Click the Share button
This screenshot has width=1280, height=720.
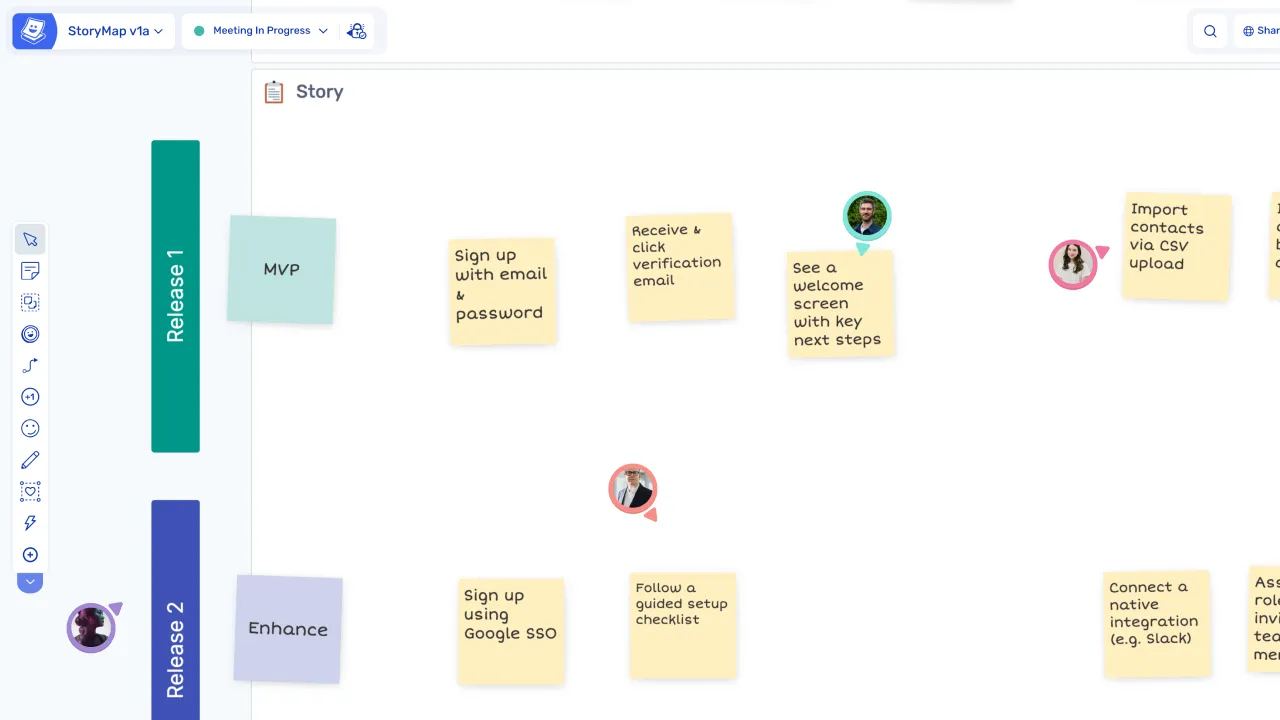(1260, 31)
